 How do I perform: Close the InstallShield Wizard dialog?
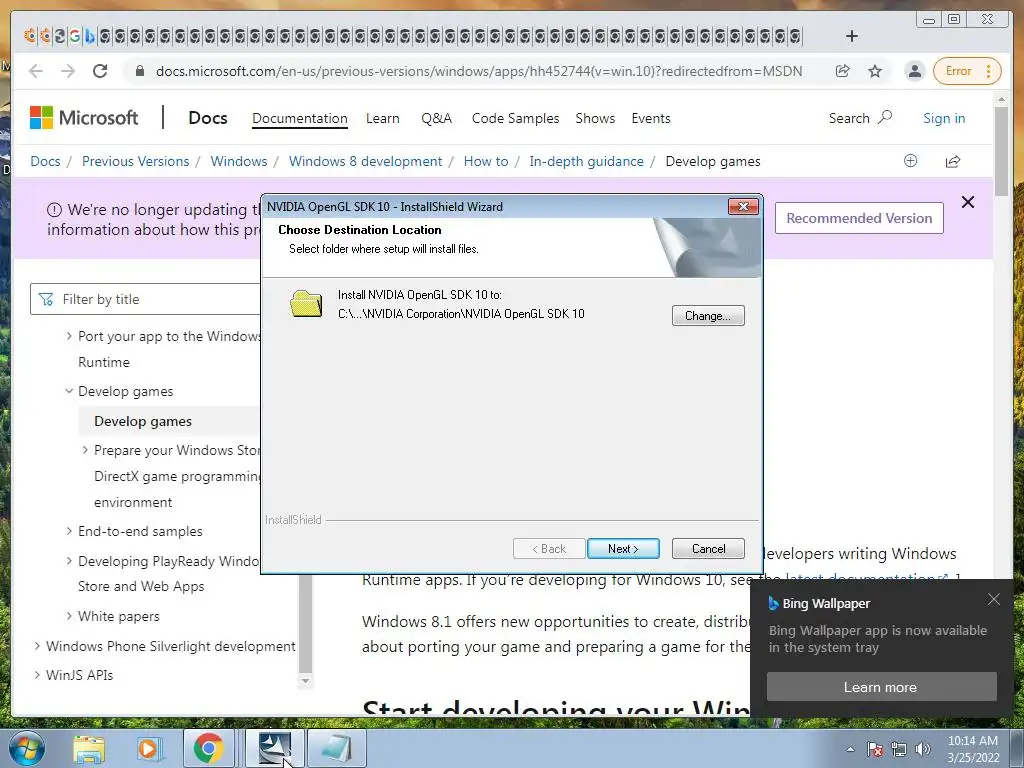(743, 206)
